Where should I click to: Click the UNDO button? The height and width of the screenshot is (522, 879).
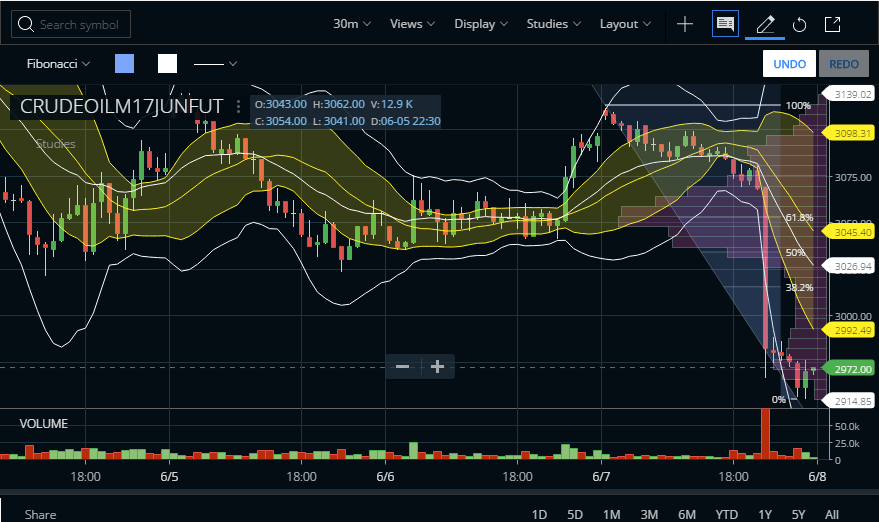tap(789, 64)
